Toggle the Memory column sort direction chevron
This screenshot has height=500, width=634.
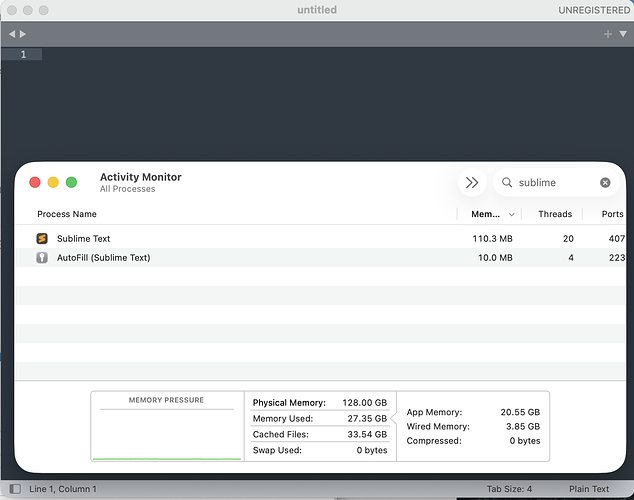[x=511, y=215]
